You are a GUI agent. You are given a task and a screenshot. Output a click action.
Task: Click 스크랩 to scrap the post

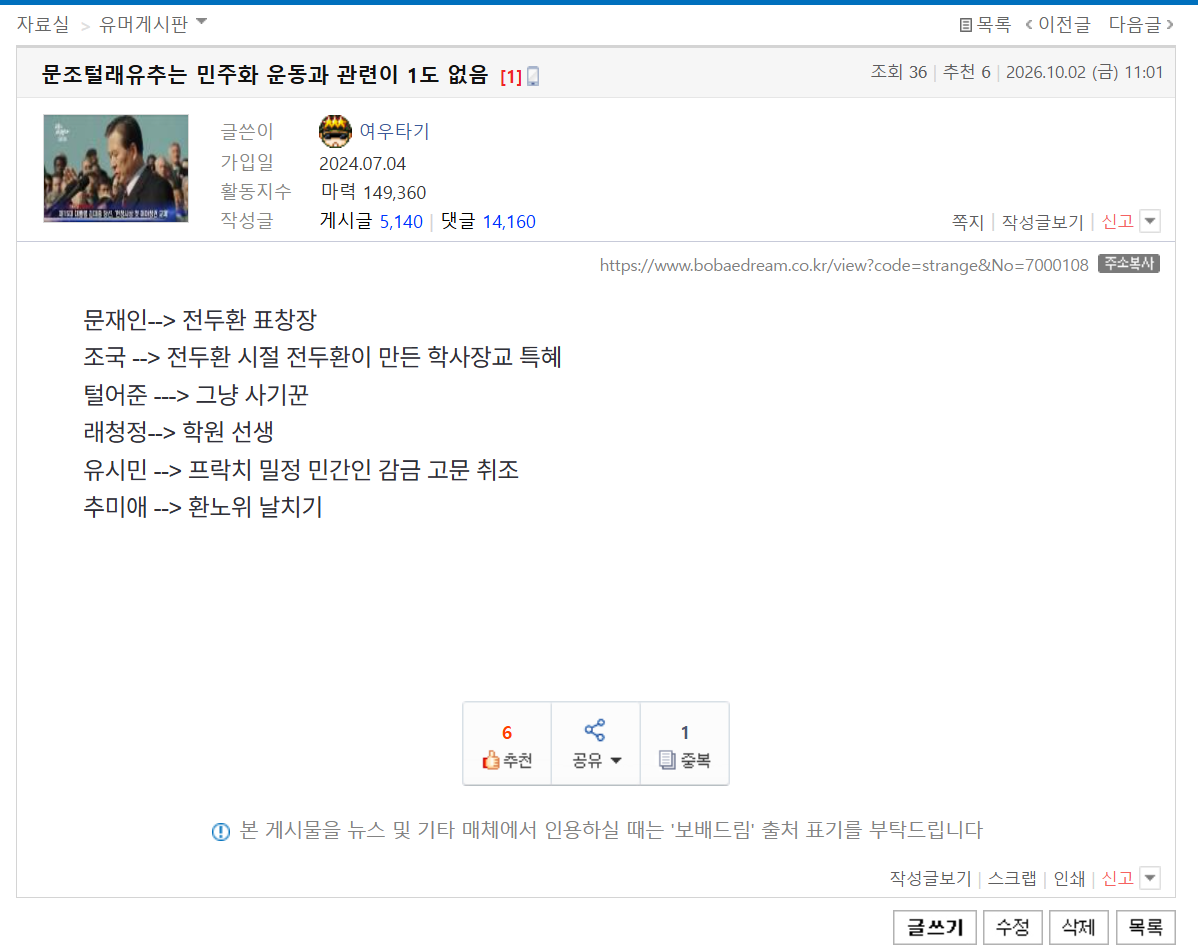(x=1012, y=878)
